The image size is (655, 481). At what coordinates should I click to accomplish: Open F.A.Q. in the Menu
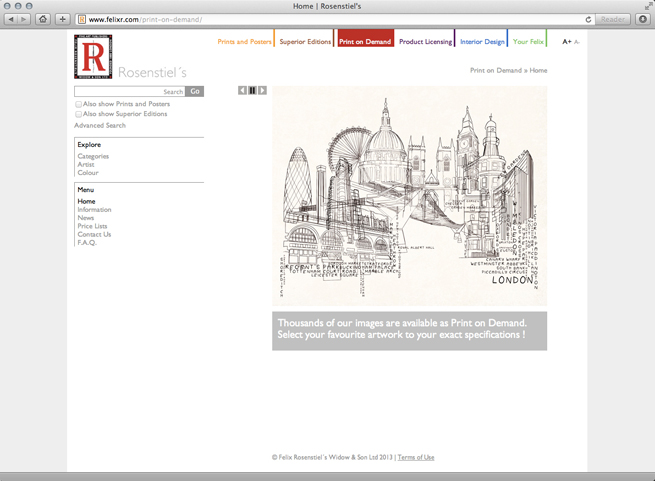coord(87,243)
